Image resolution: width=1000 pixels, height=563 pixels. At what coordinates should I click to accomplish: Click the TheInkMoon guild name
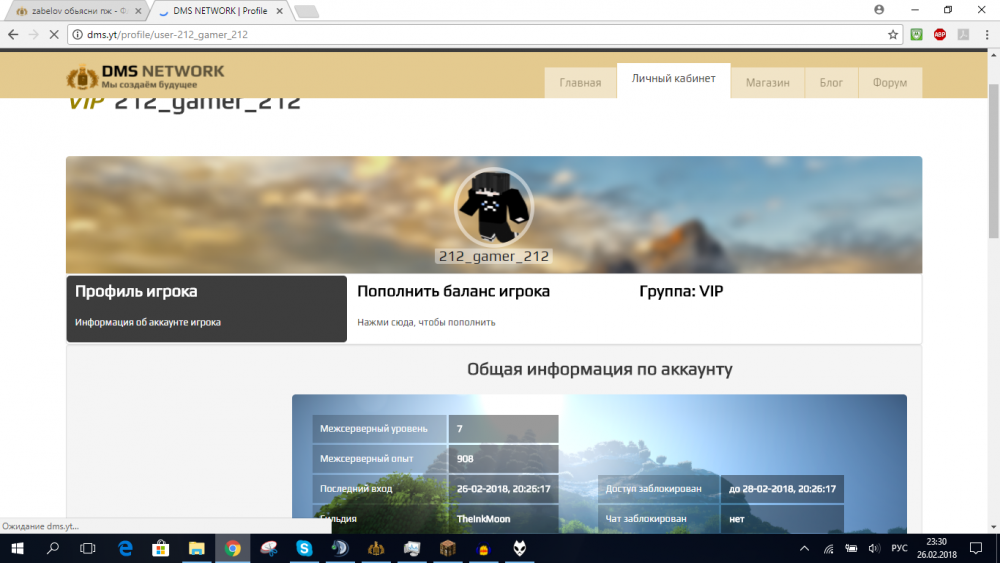483,518
